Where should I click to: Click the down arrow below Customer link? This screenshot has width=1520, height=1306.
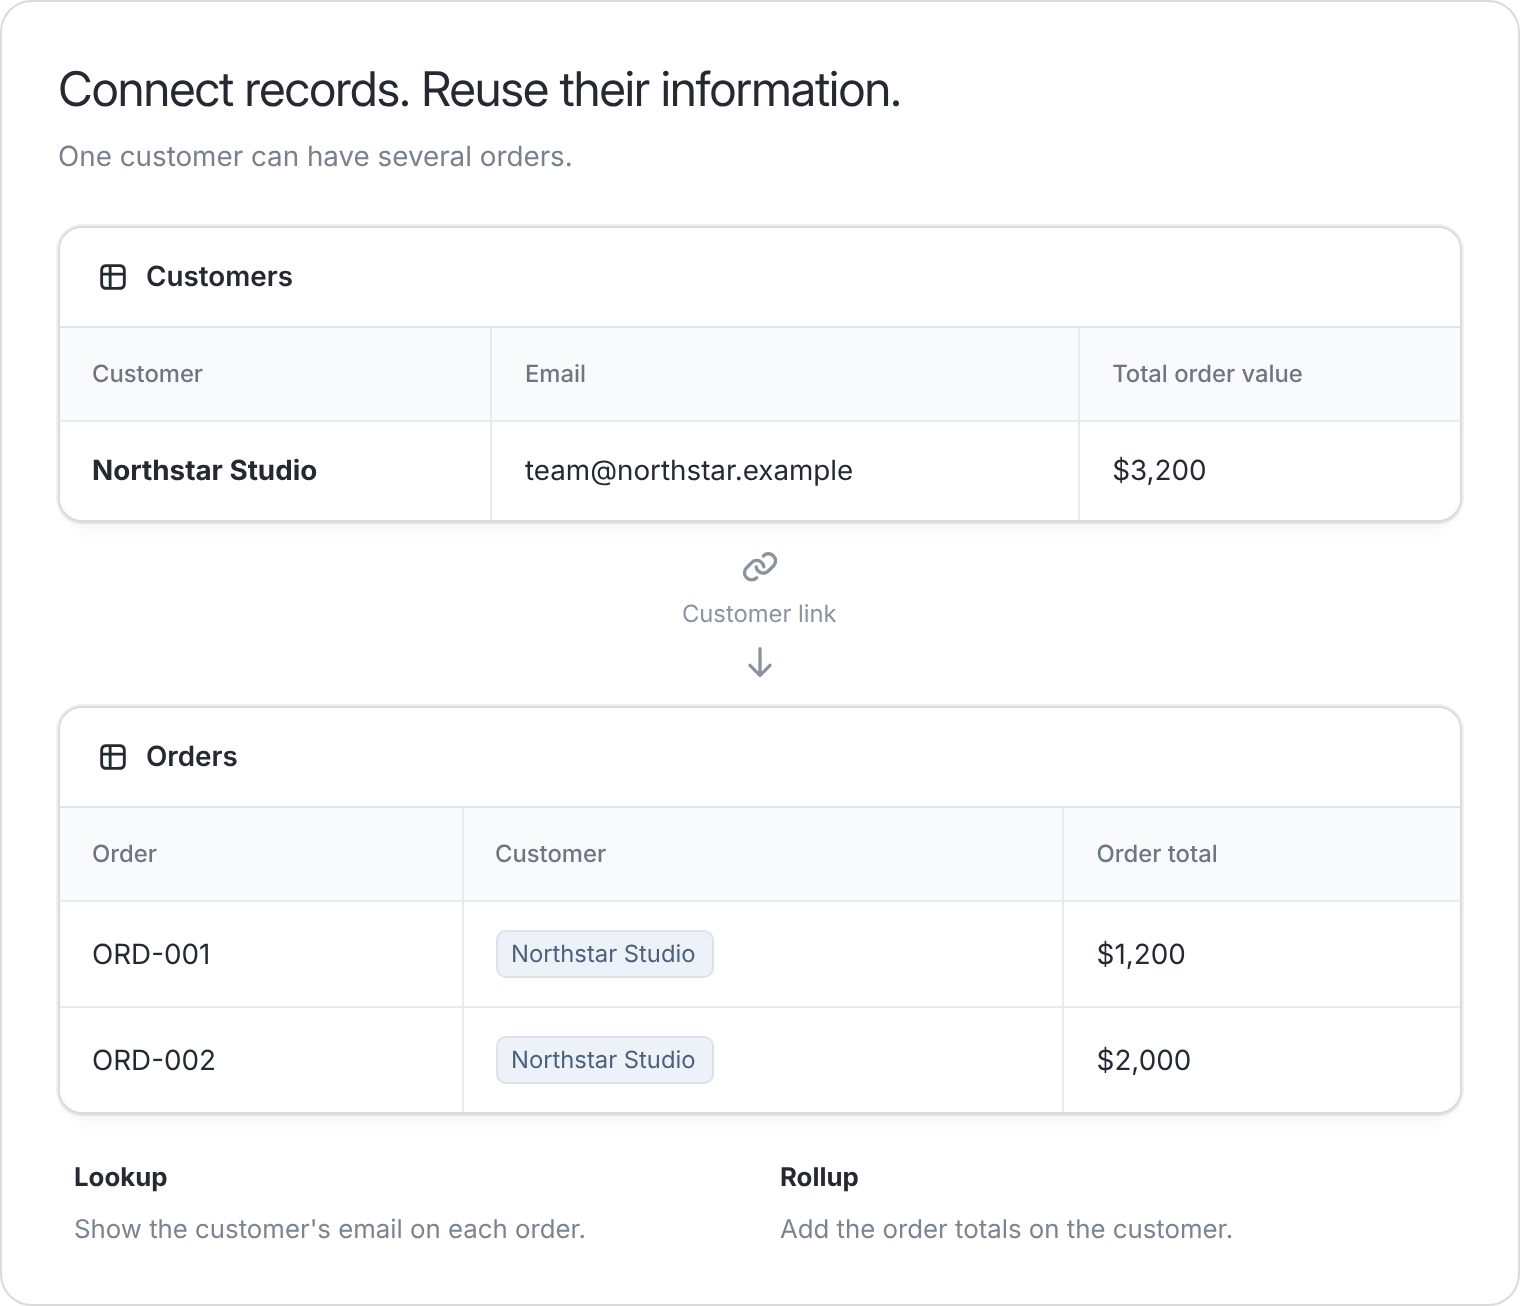(x=760, y=662)
